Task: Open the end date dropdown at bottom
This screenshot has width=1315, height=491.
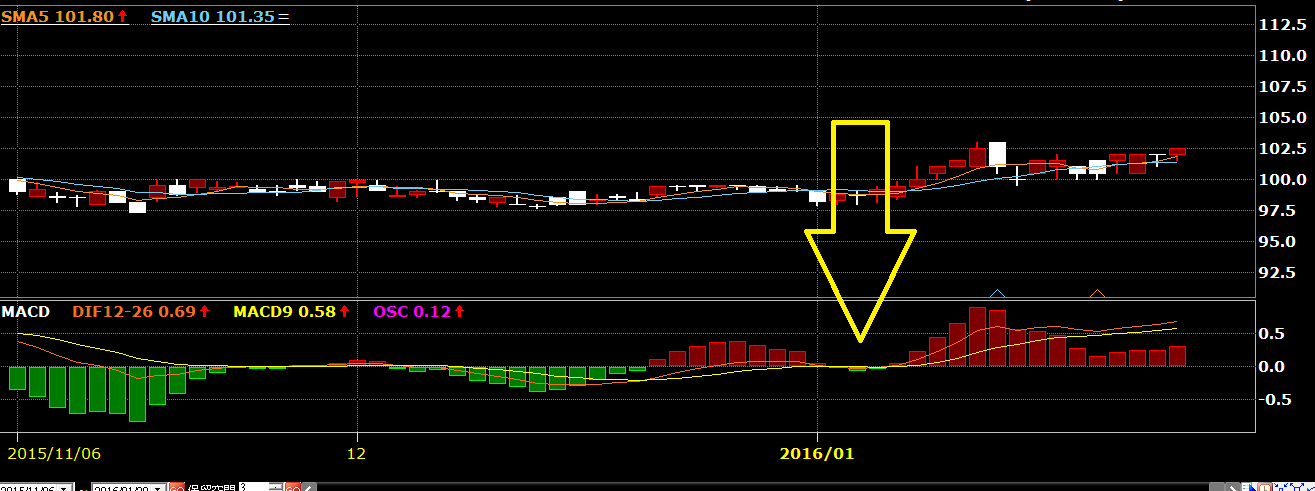Action: (157, 488)
